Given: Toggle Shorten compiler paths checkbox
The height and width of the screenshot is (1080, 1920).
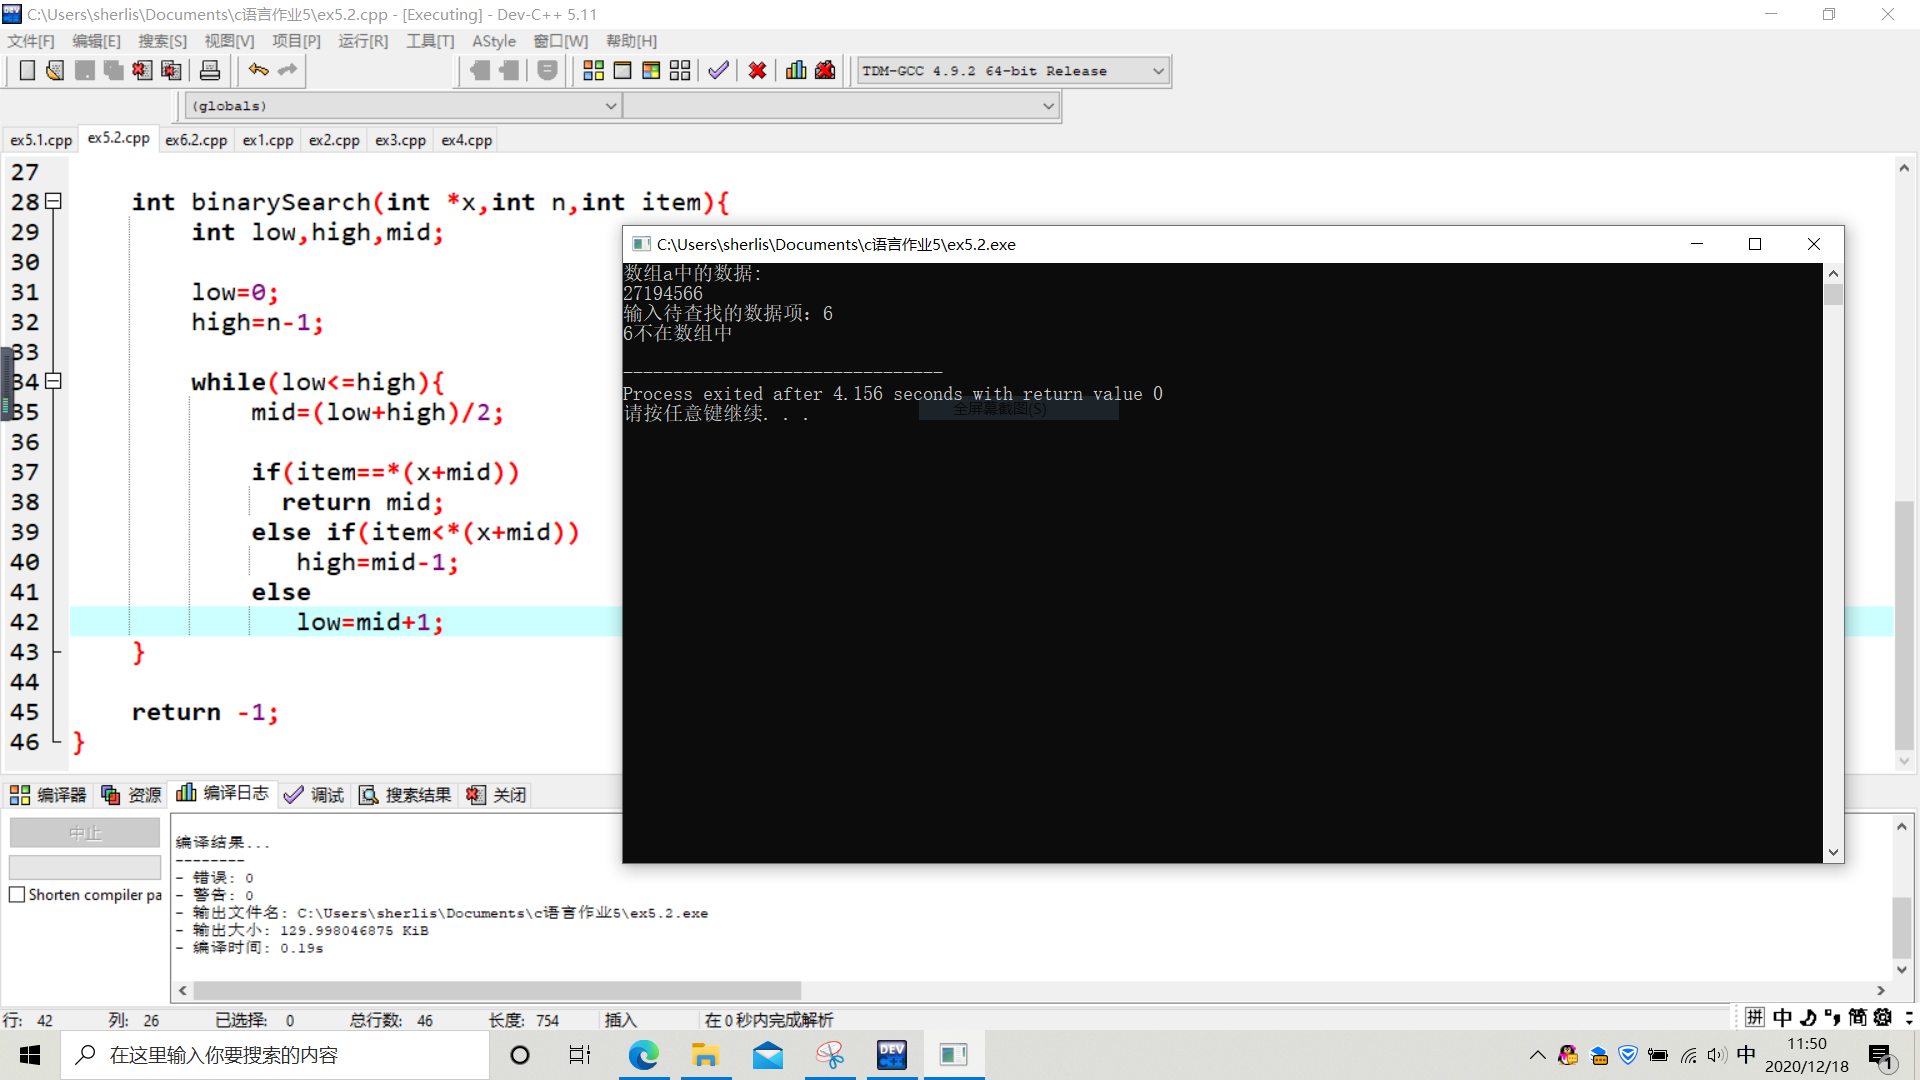Looking at the screenshot, I should (x=17, y=895).
